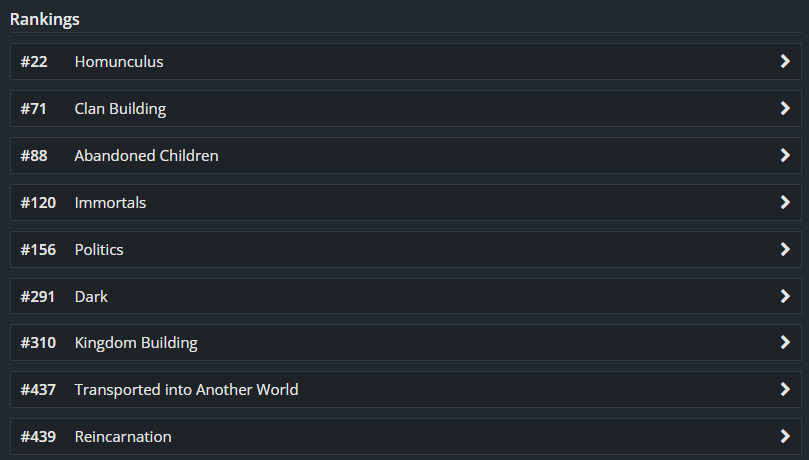The image size is (809, 460).
Task: Go to the Immortals ranking
Action: 110,203
